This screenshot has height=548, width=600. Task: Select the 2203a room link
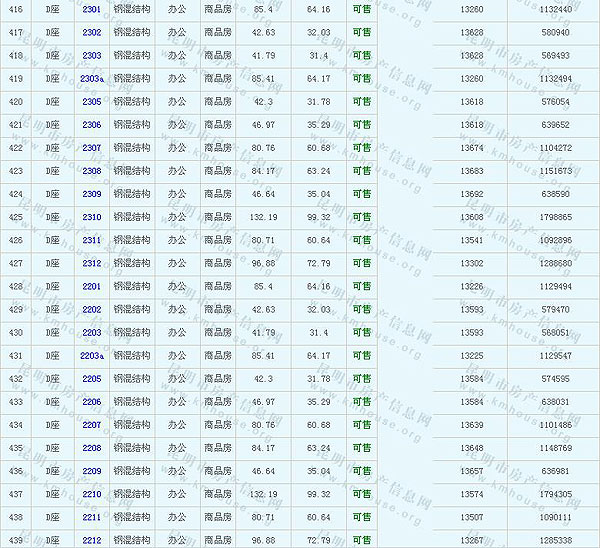click(x=91, y=355)
